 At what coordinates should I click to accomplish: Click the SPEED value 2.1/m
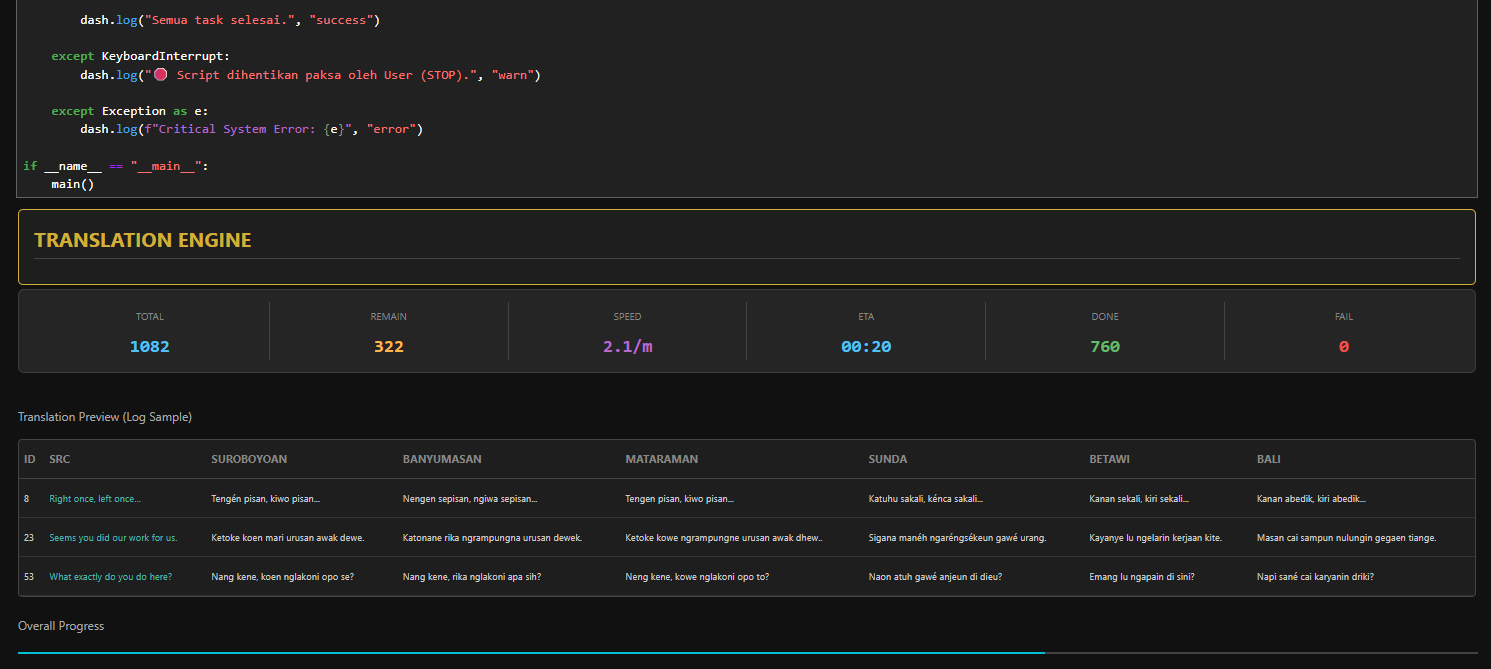pos(627,347)
